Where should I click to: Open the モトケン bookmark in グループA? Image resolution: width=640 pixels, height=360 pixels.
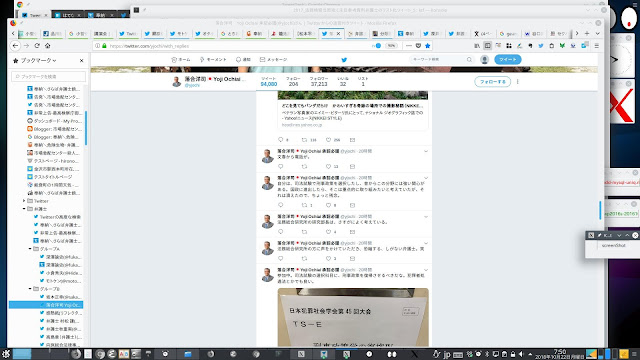(60, 281)
